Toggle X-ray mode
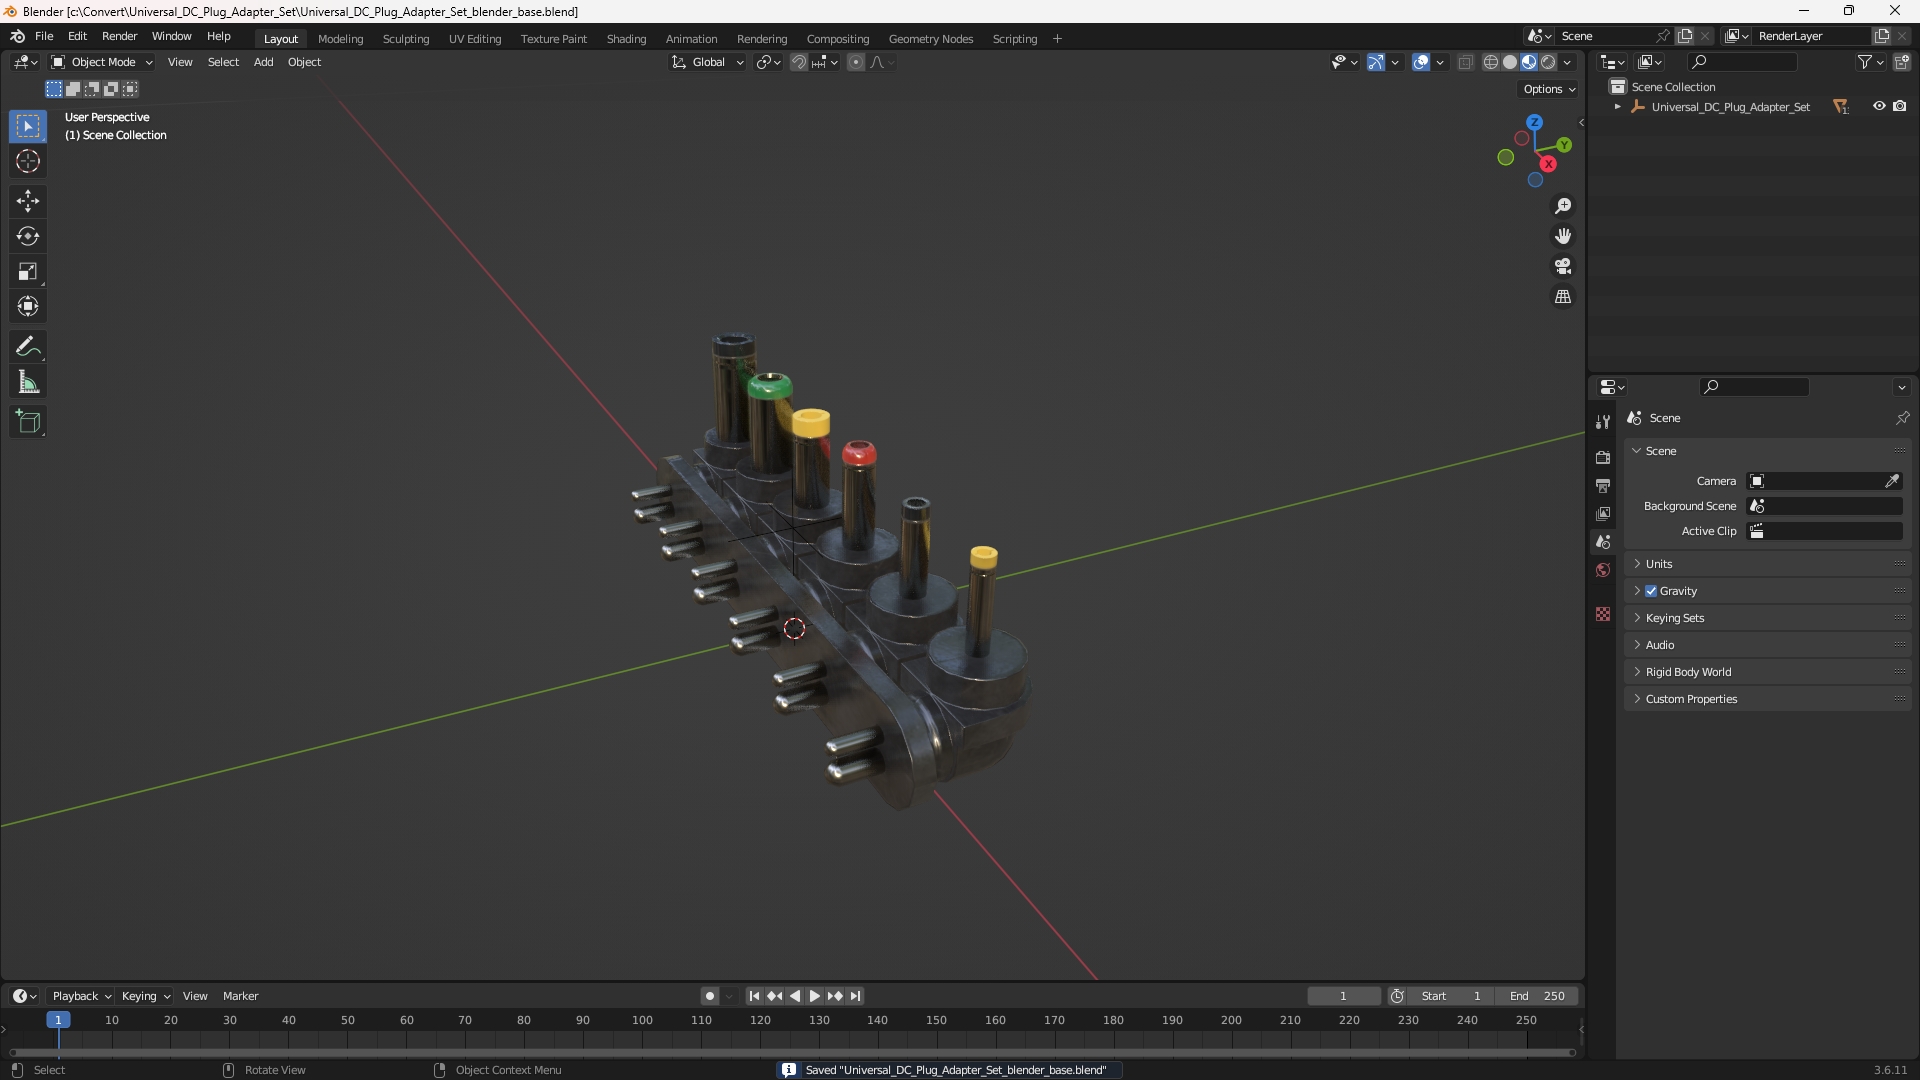 (1466, 62)
